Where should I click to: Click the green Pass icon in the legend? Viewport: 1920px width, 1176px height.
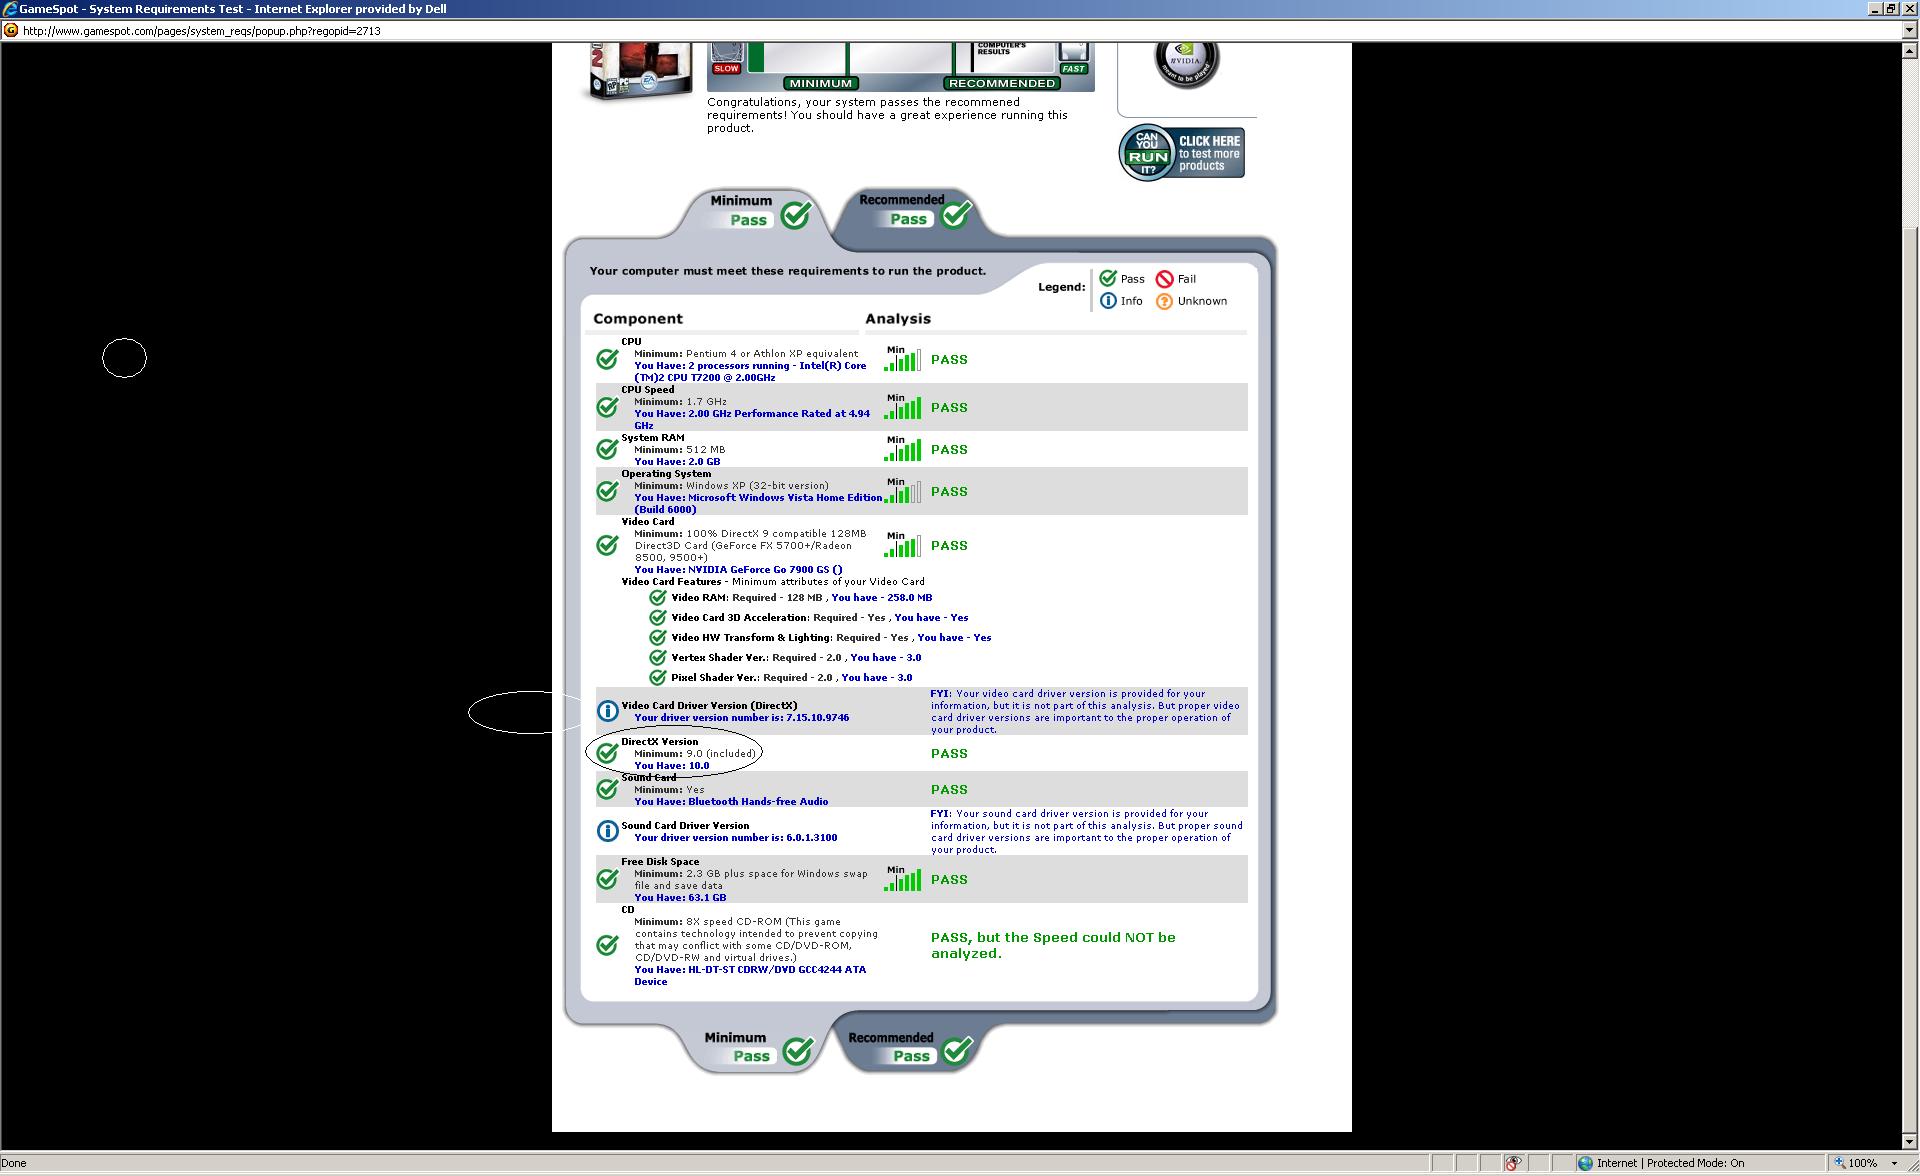click(x=1108, y=278)
